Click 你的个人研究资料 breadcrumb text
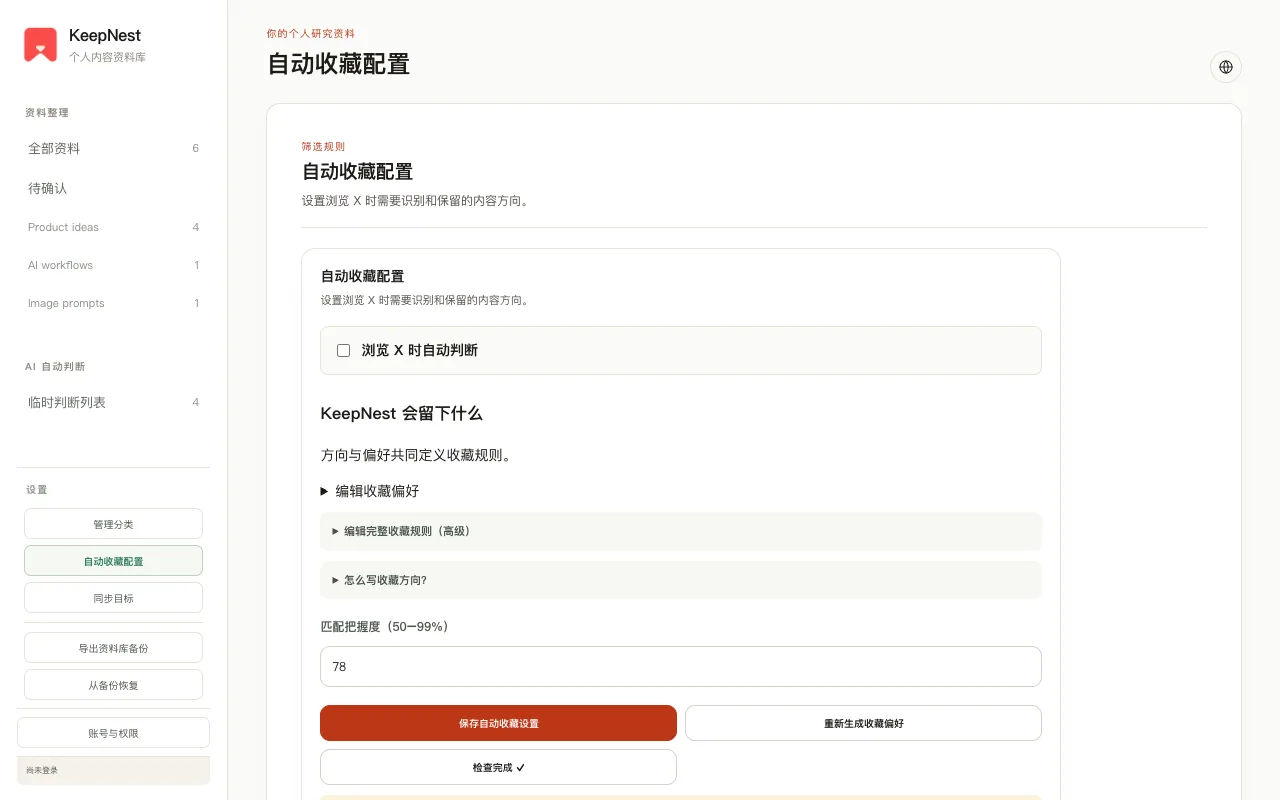Image resolution: width=1280 pixels, height=800 pixels. (x=310, y=33)
